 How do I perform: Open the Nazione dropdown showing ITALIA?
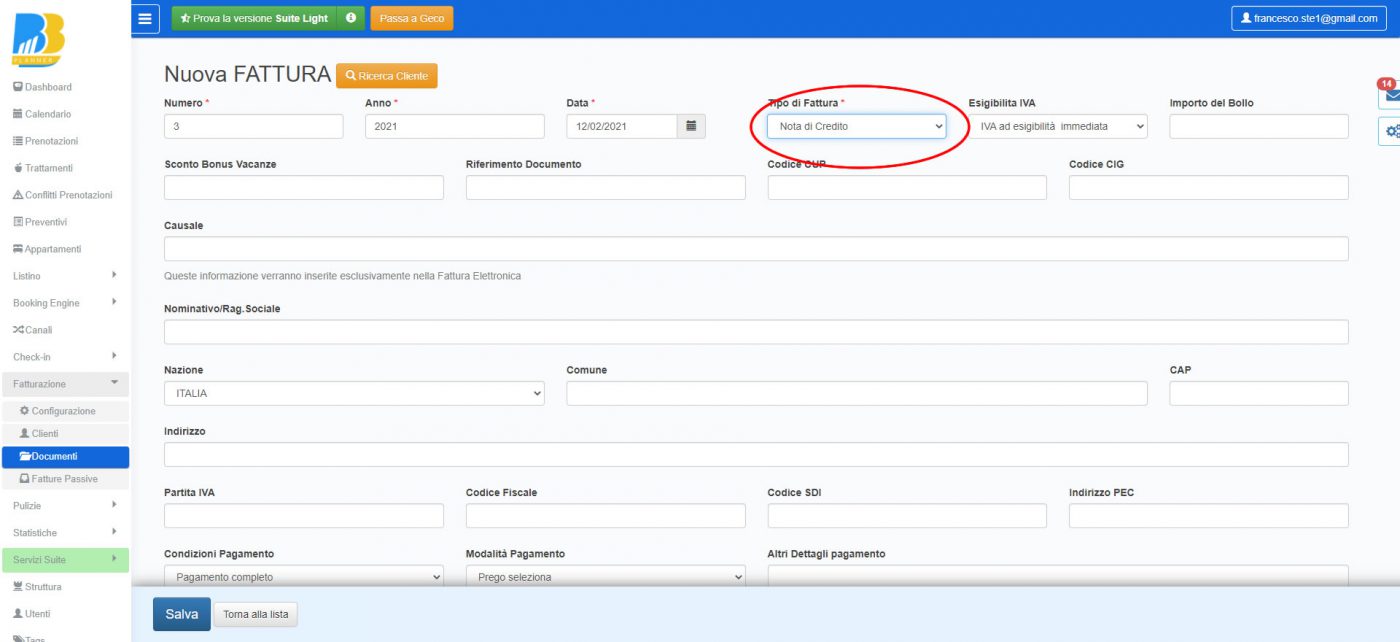coord(354,393)
